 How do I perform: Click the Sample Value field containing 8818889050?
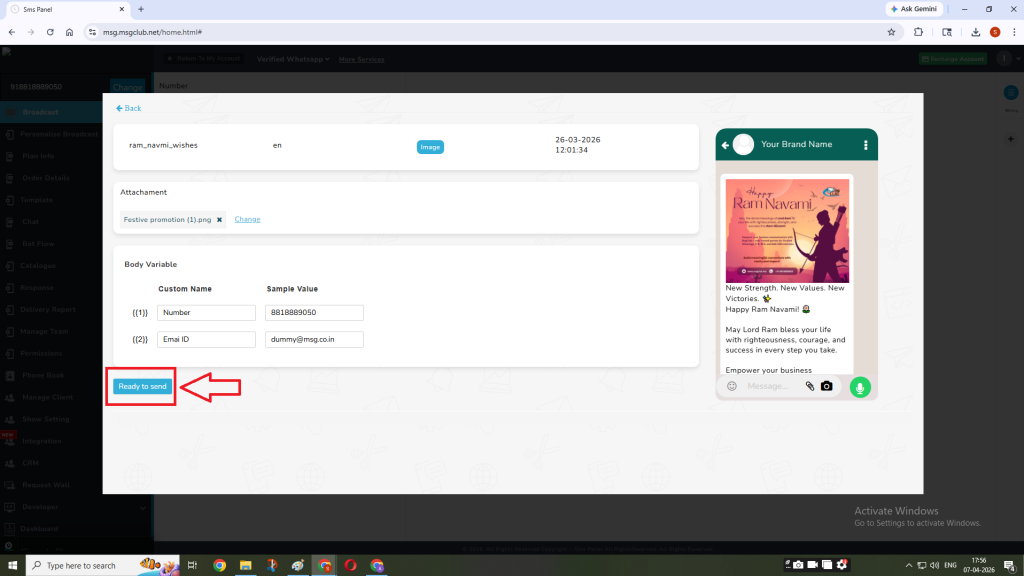(x=314, y=312)
